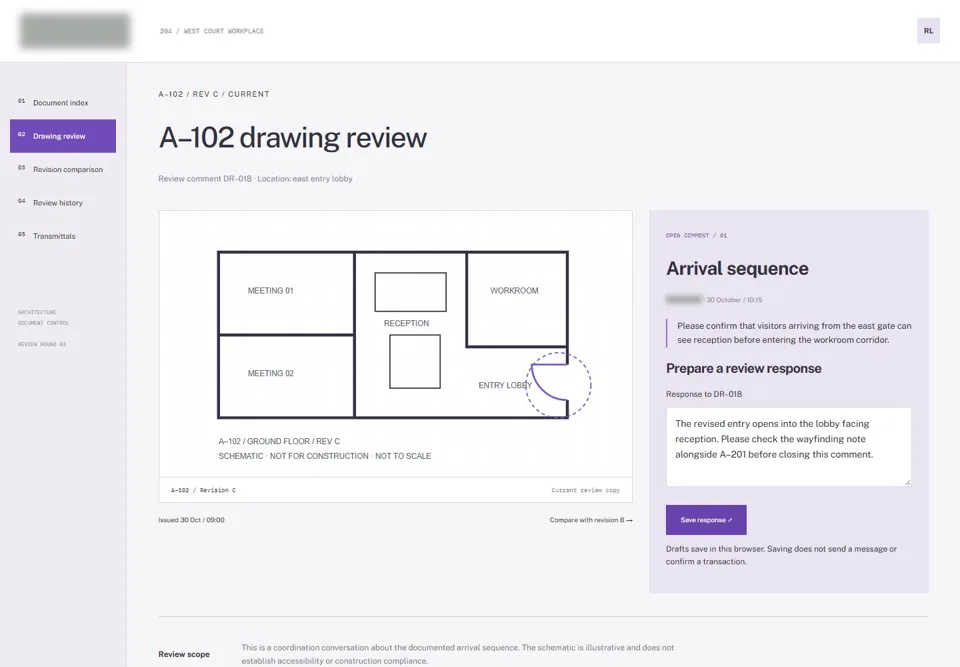Click the 'Review scope' label
Screen dimensions: 960x667
pyautogui.click(x=184, y=654)
